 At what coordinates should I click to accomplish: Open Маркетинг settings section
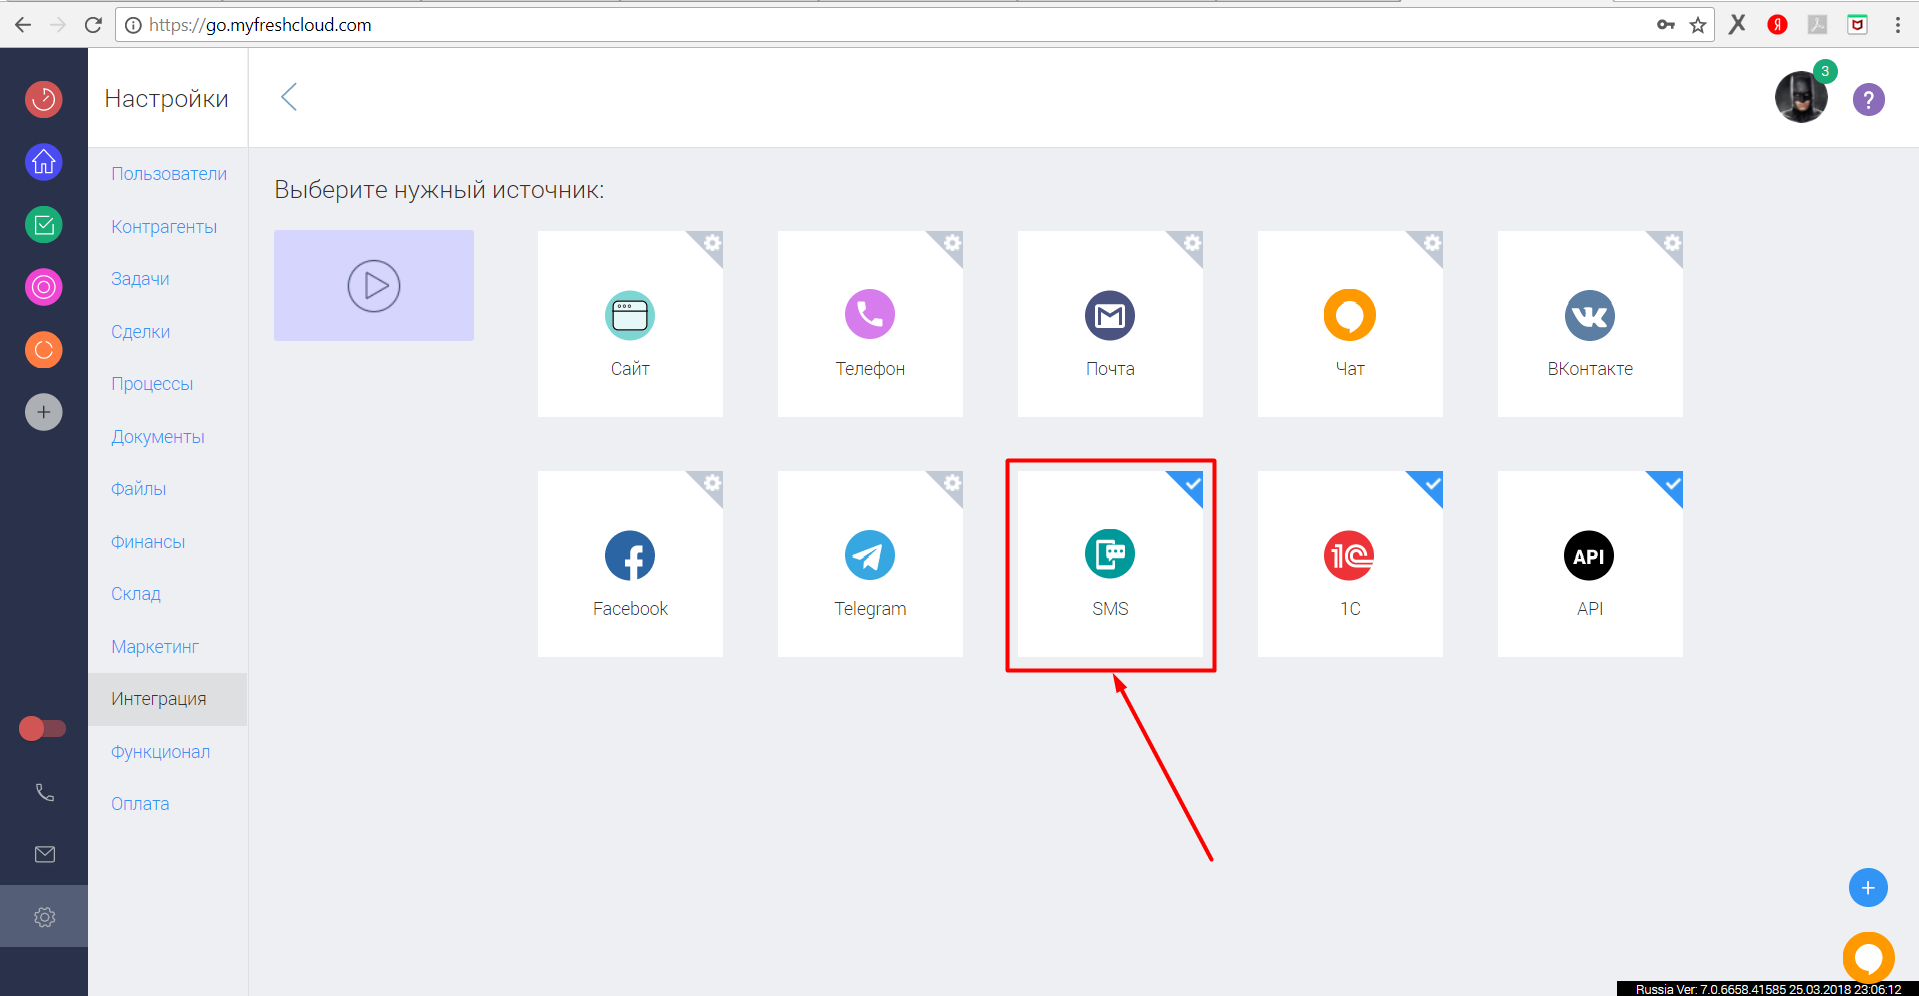pos(155,647)
